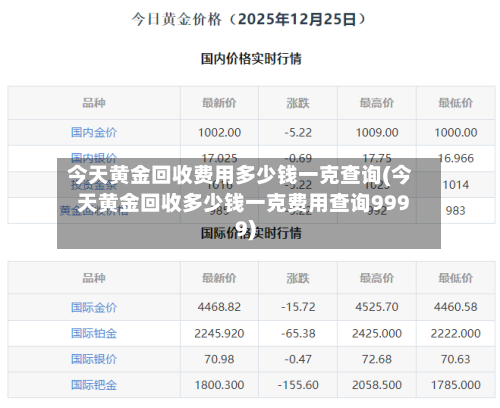Click 品种 header in international table
Screen dimensions: 500x408
coord(94,278)
